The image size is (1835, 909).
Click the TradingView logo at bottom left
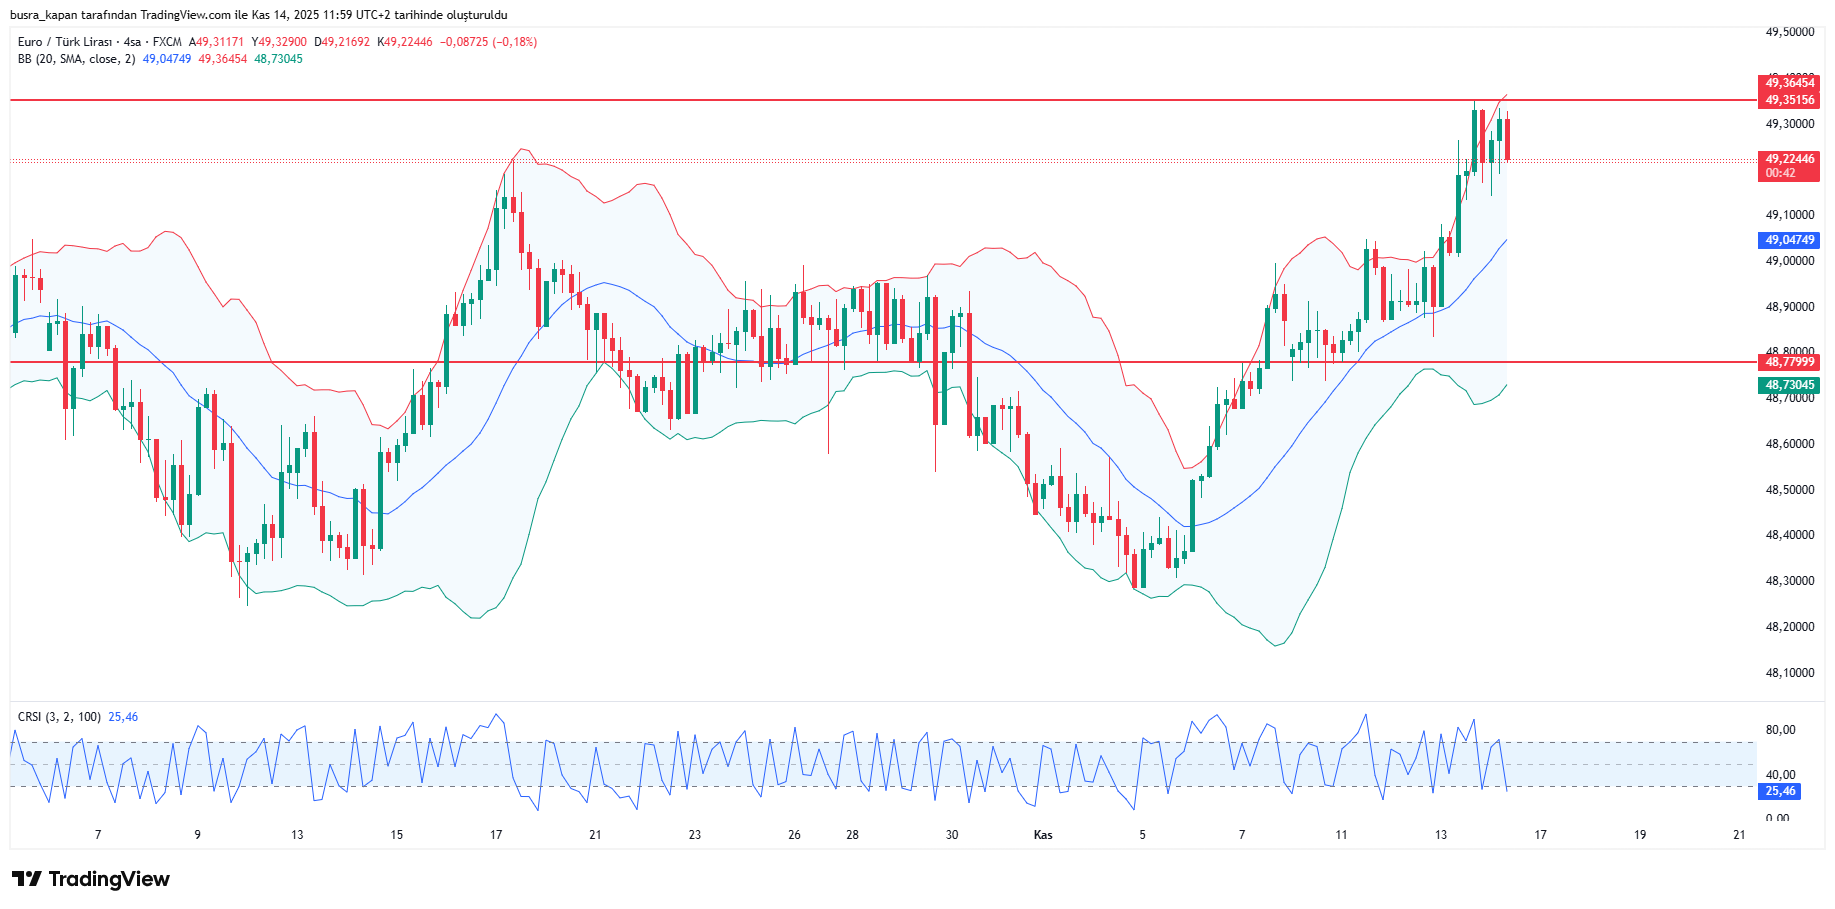[91, 879]
